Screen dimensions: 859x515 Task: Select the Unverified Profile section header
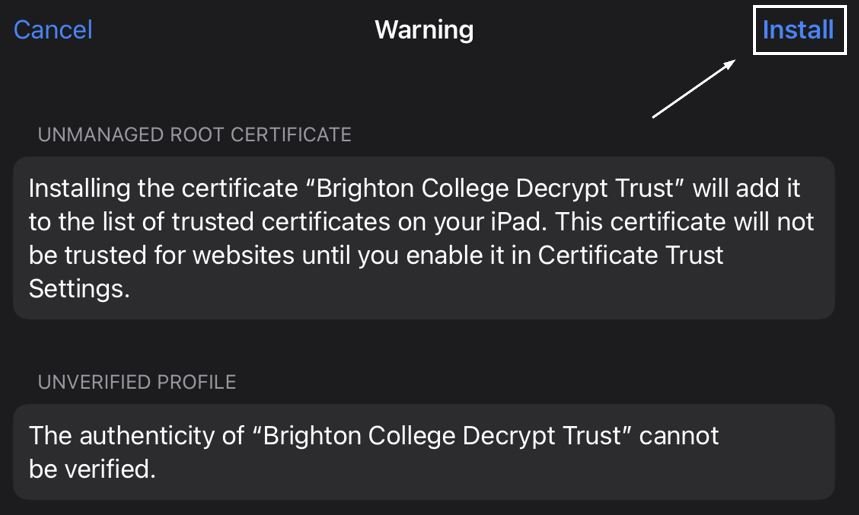(137, 382)
